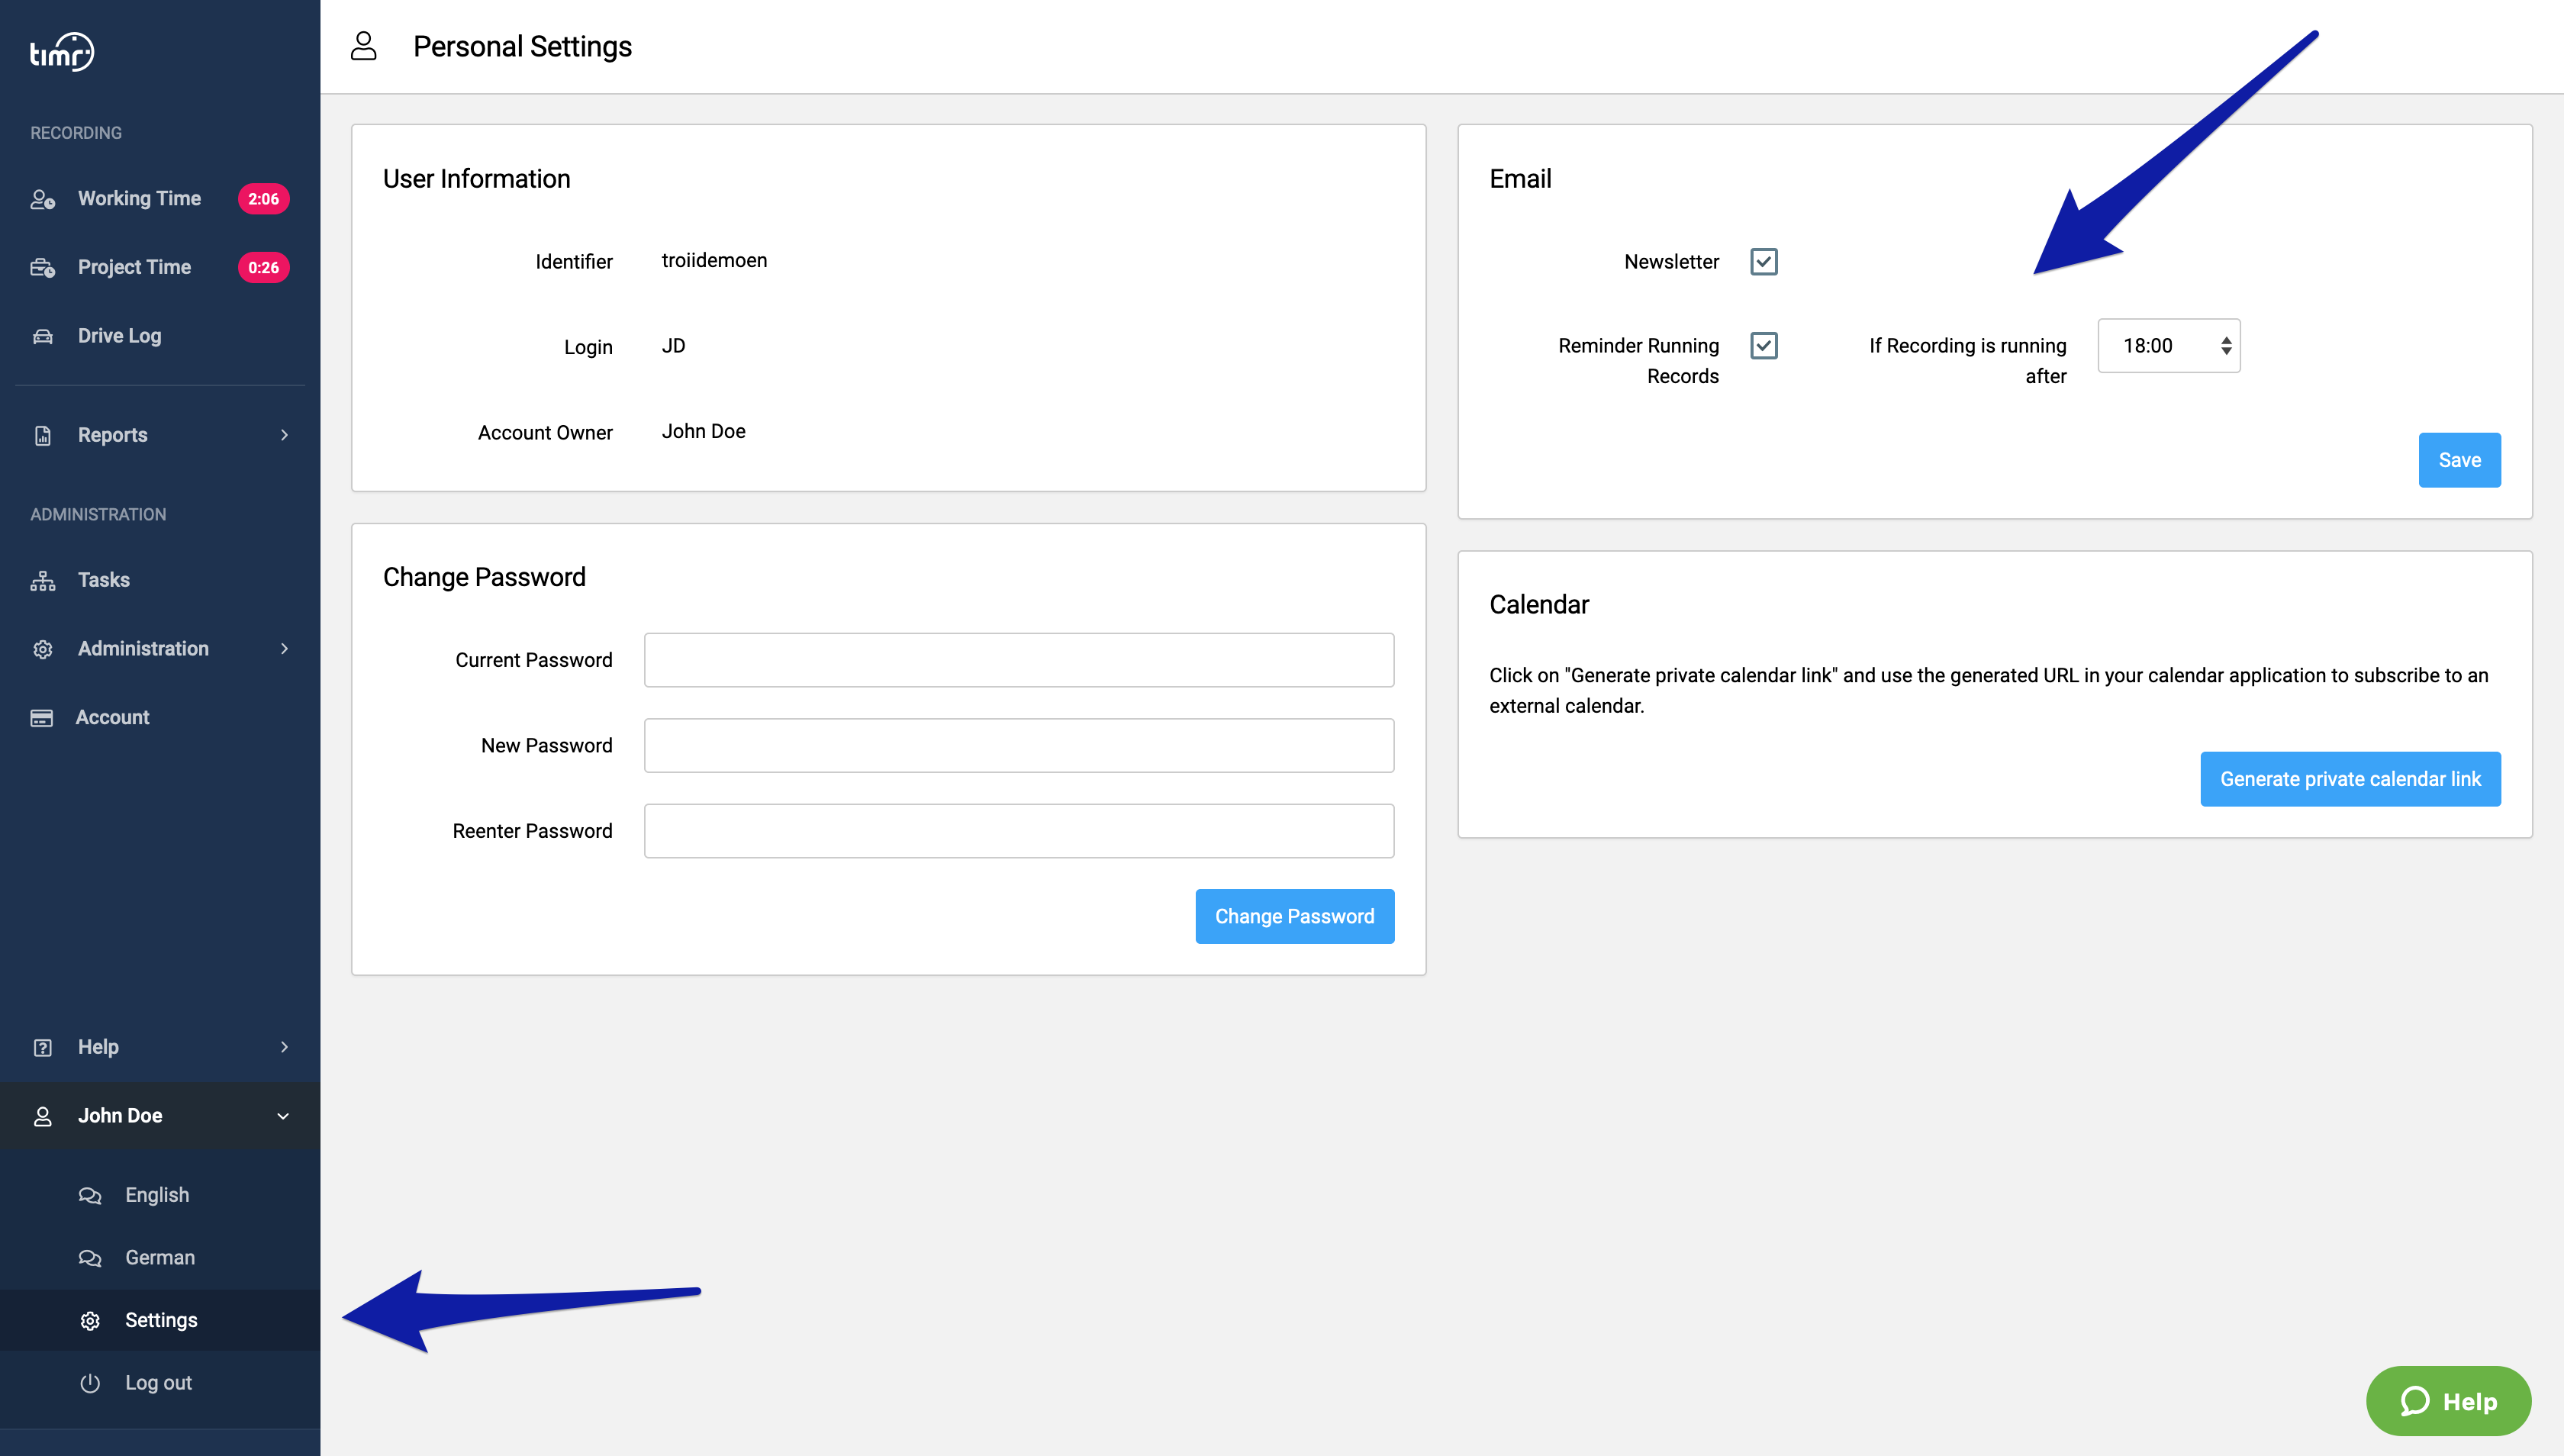Click the identifier value troiidemoen
This screenshot has height=1456, width=2564.
[x=714, y=260]
